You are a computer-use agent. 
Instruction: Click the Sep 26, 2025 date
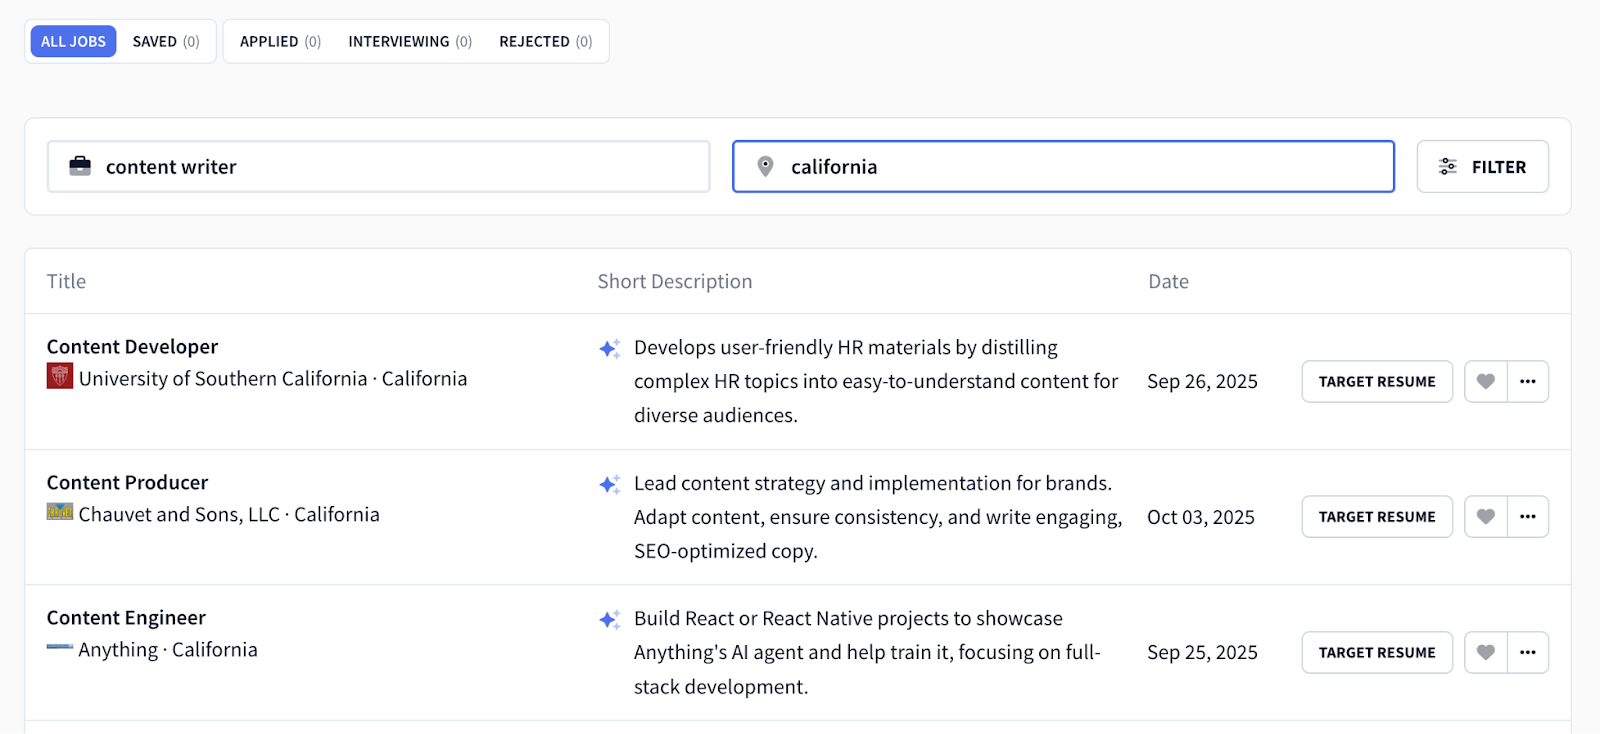[1202, 381]
